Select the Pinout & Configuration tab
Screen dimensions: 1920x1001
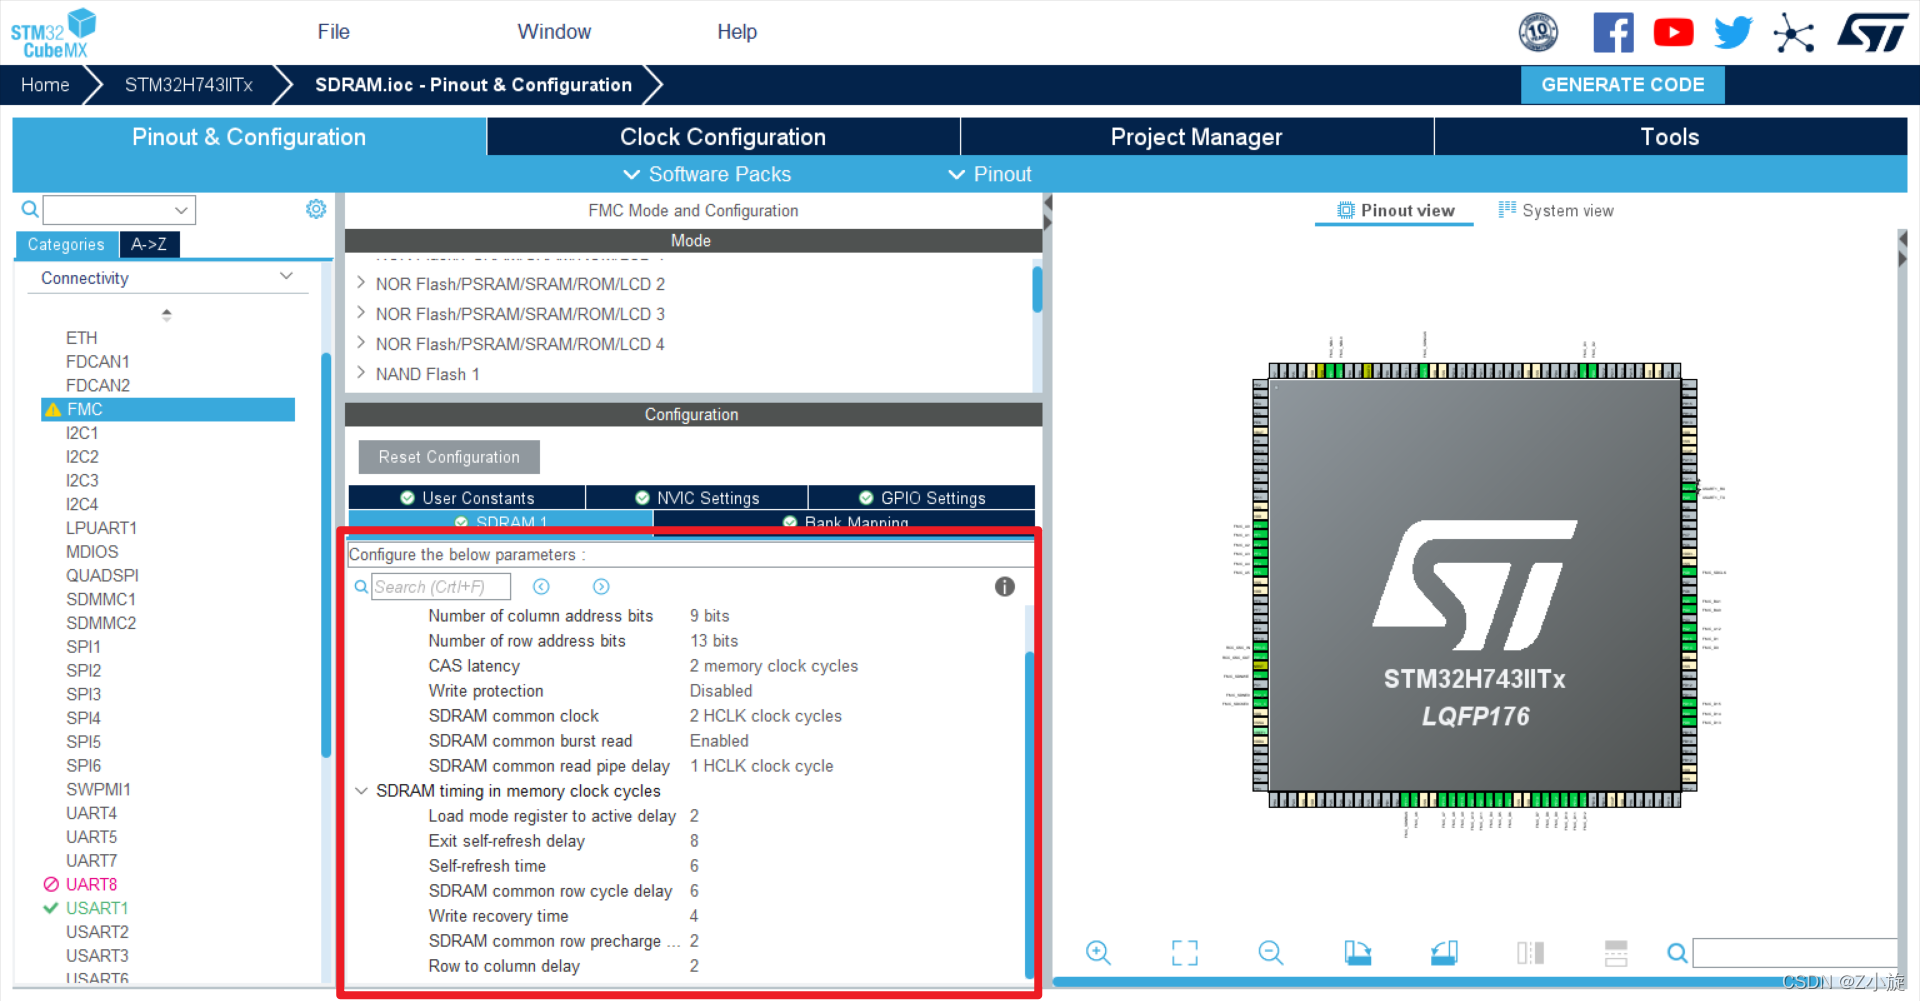tap(249, 137)
